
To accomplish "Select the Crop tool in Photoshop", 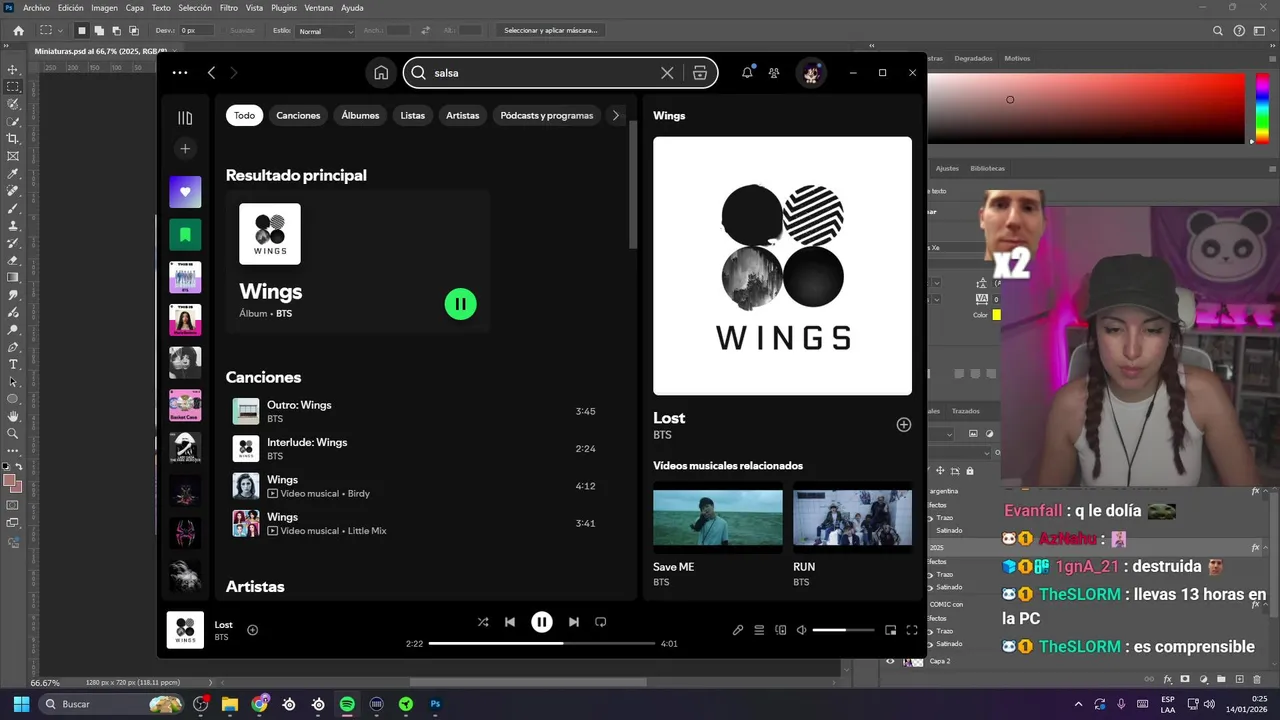I will click(x=13, y=139).
